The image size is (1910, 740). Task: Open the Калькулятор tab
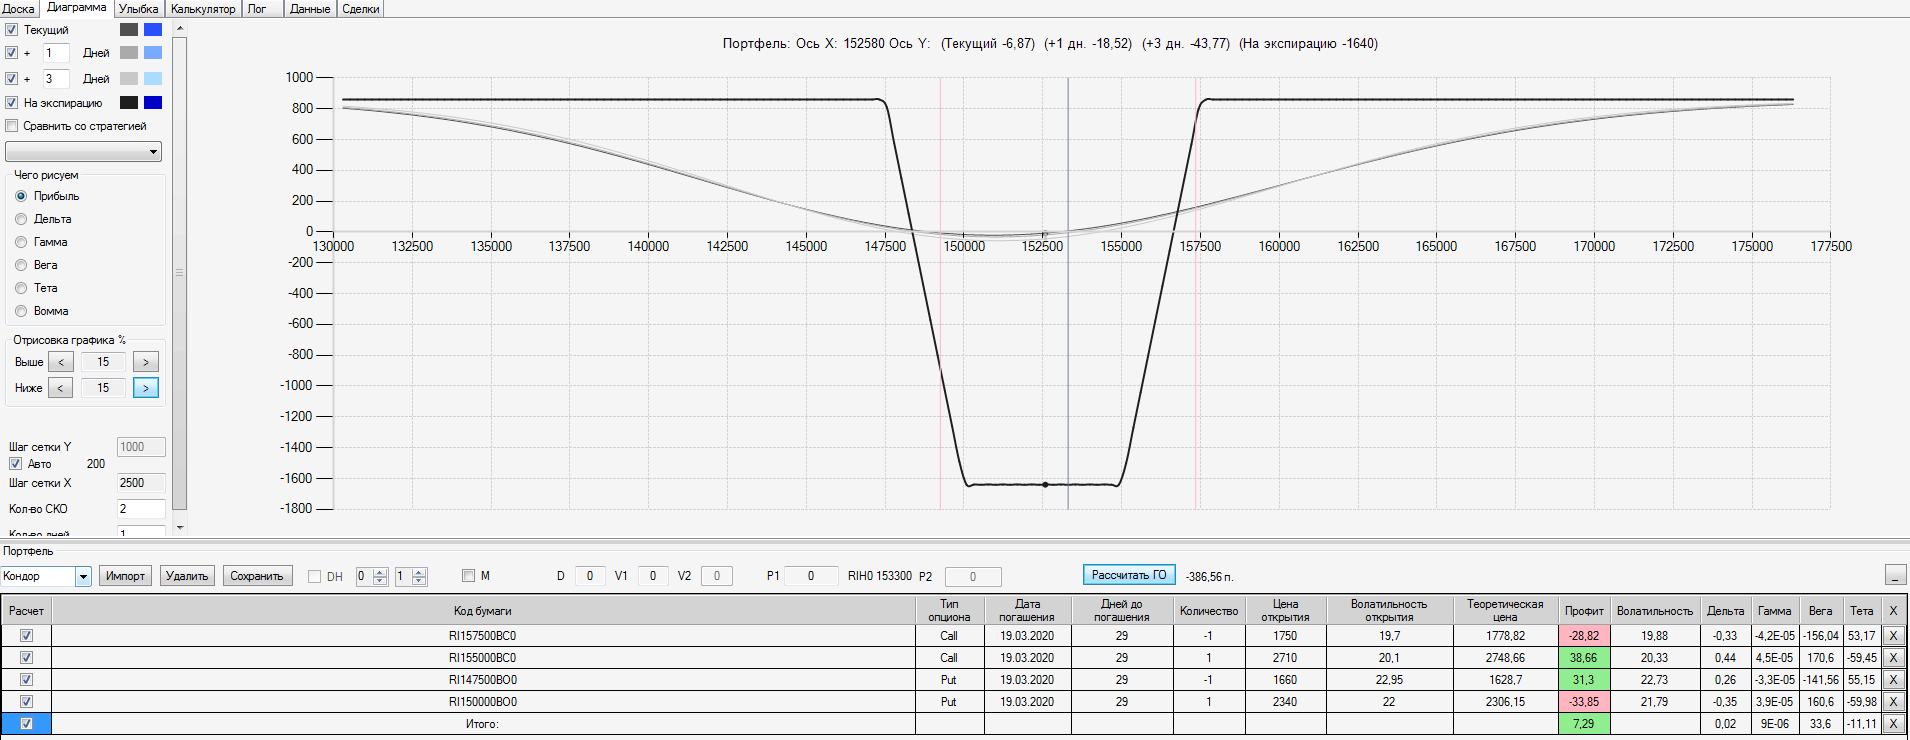pos(203,9)
